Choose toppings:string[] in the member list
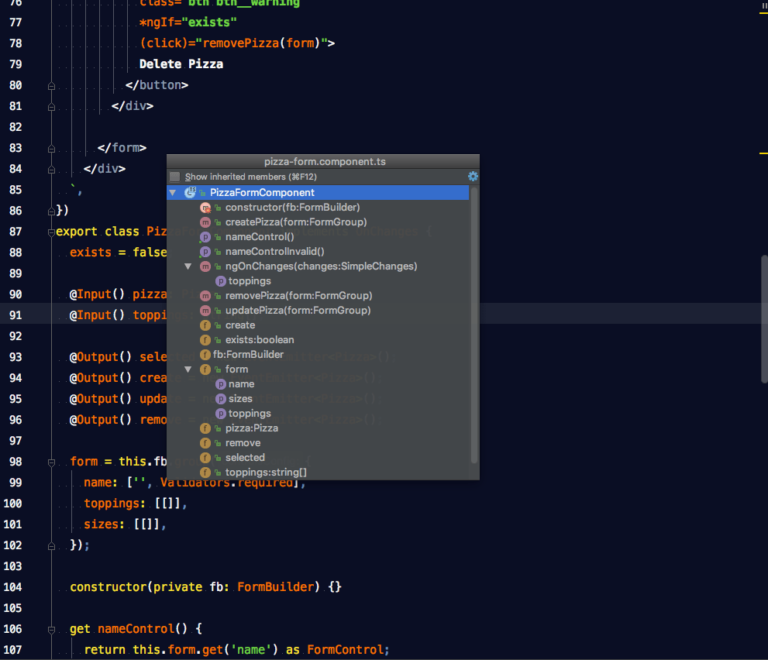Viewport: 768px width, 660px height. (x=265, y=472)
